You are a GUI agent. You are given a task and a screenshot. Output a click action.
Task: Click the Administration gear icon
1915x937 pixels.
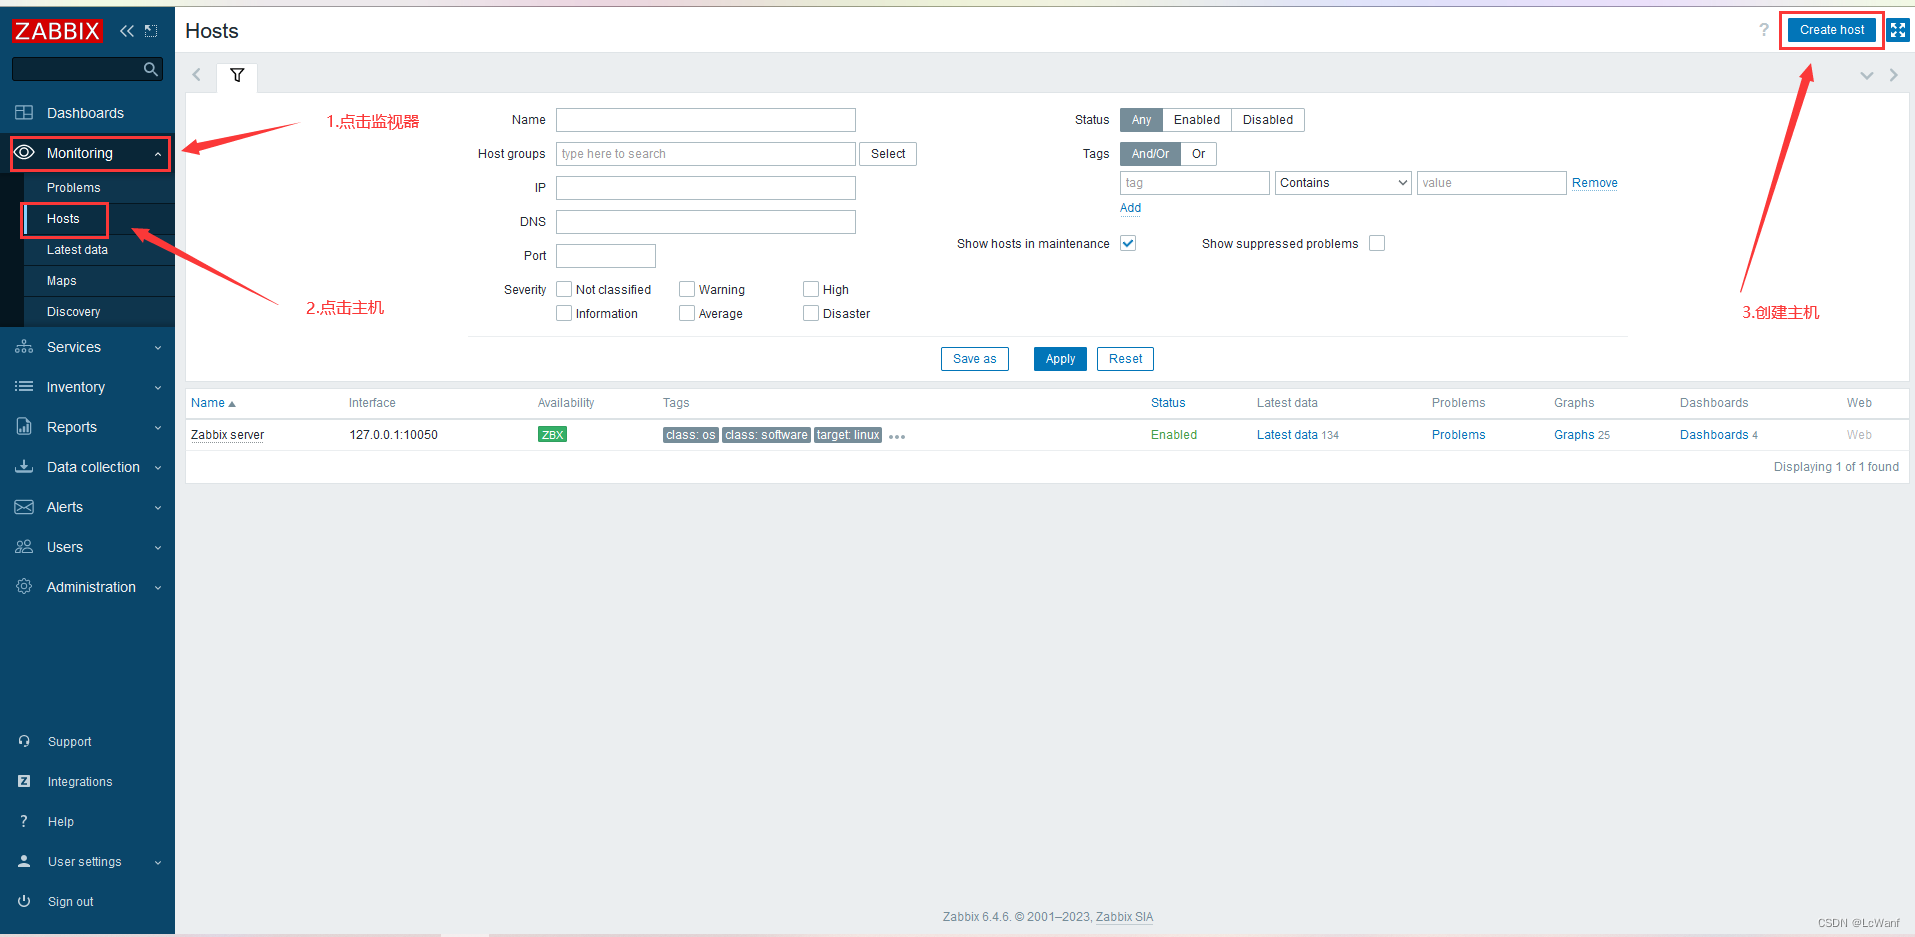click(24, 587)
